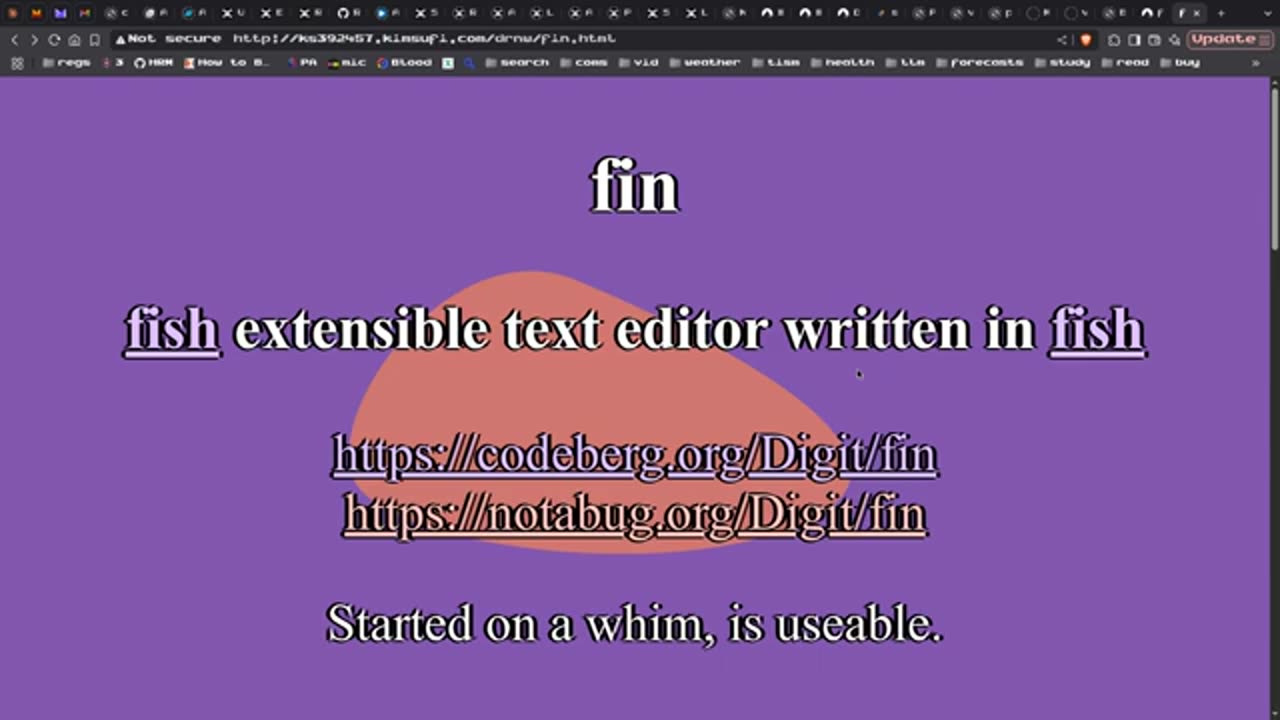Viewport: 1280px width, 720px height.
Task: Expand the forecasts bookmark folder
Action: 980,62
